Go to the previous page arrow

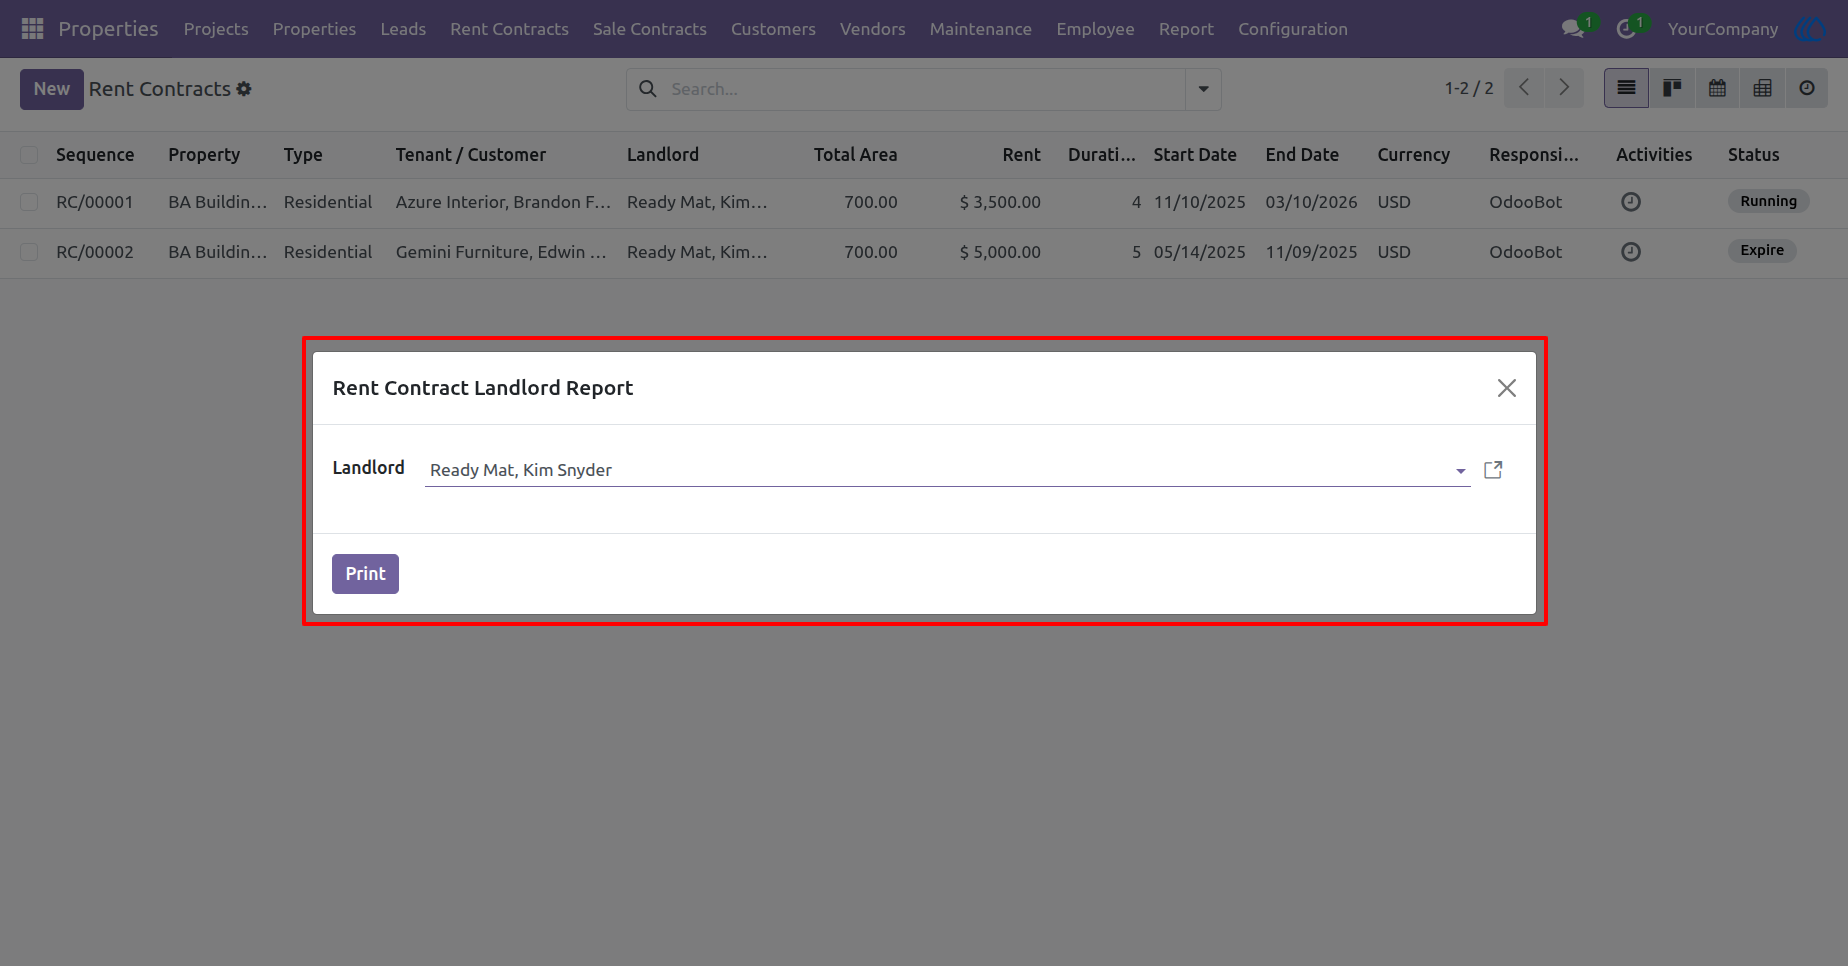[x=1524, y=88]
